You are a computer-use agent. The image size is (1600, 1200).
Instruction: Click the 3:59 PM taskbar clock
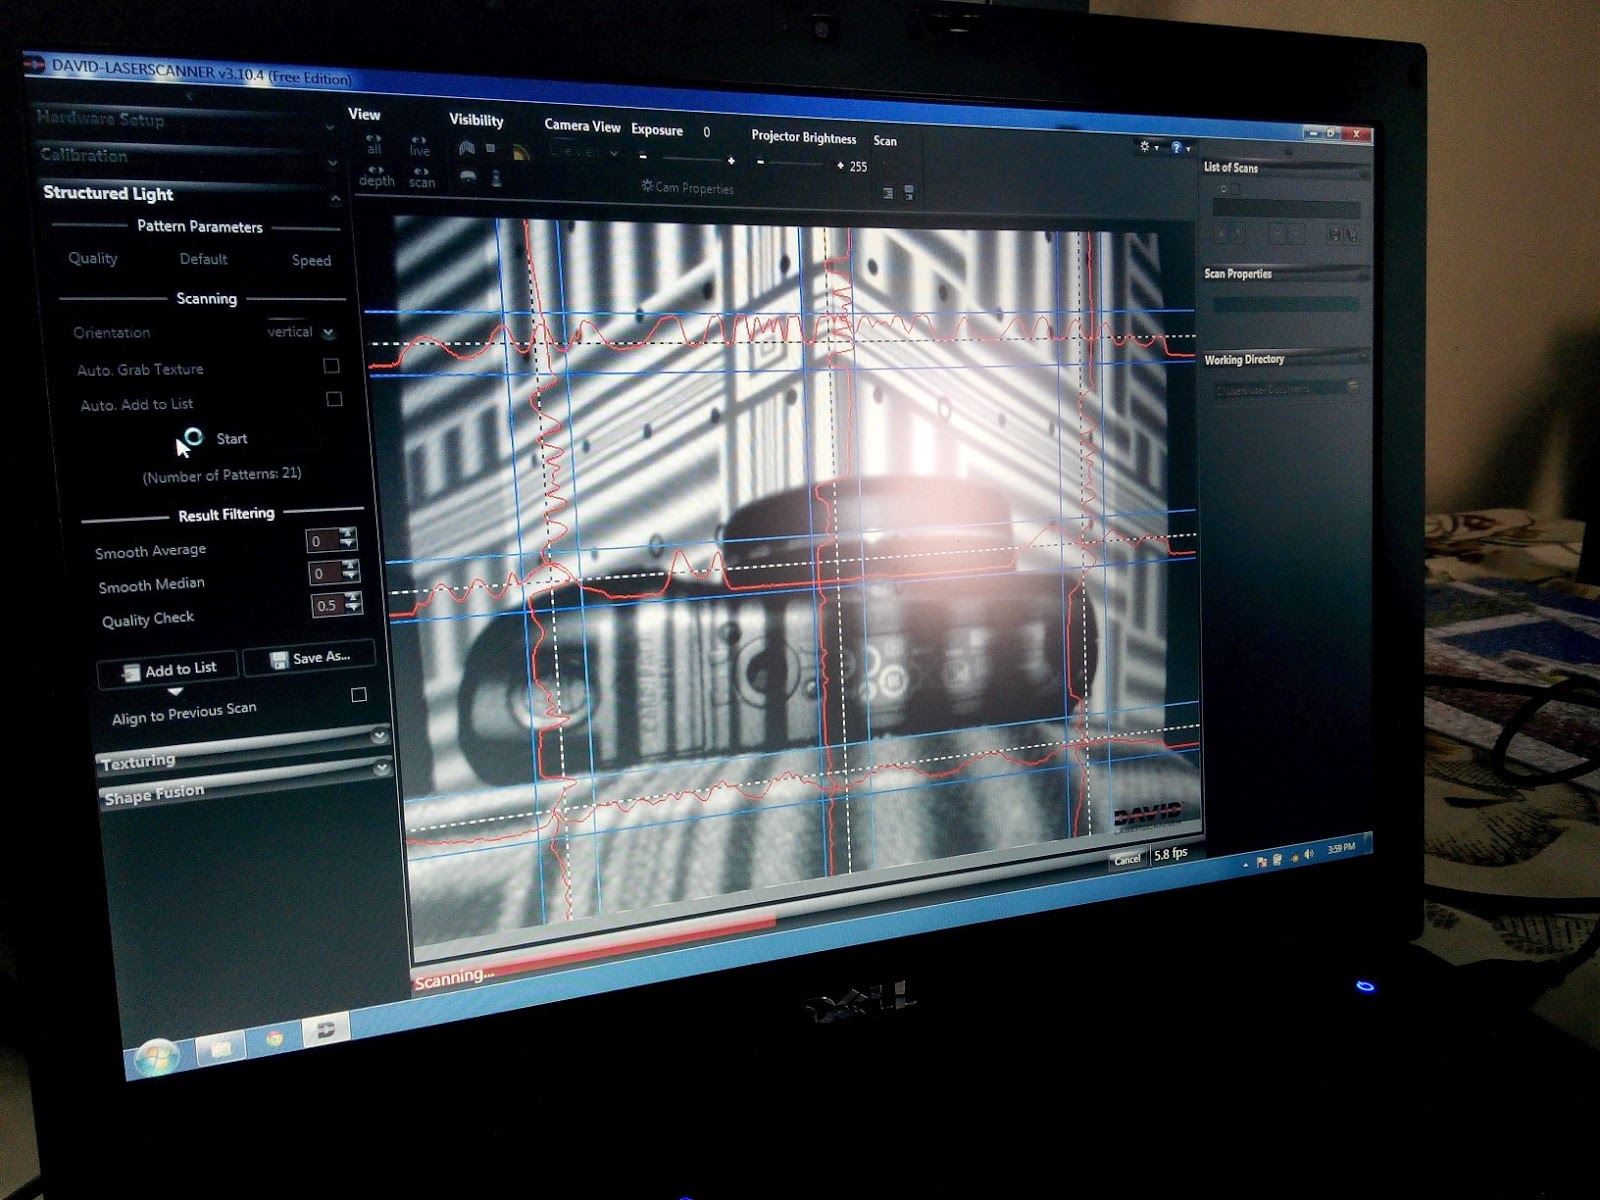(1341, 849)
